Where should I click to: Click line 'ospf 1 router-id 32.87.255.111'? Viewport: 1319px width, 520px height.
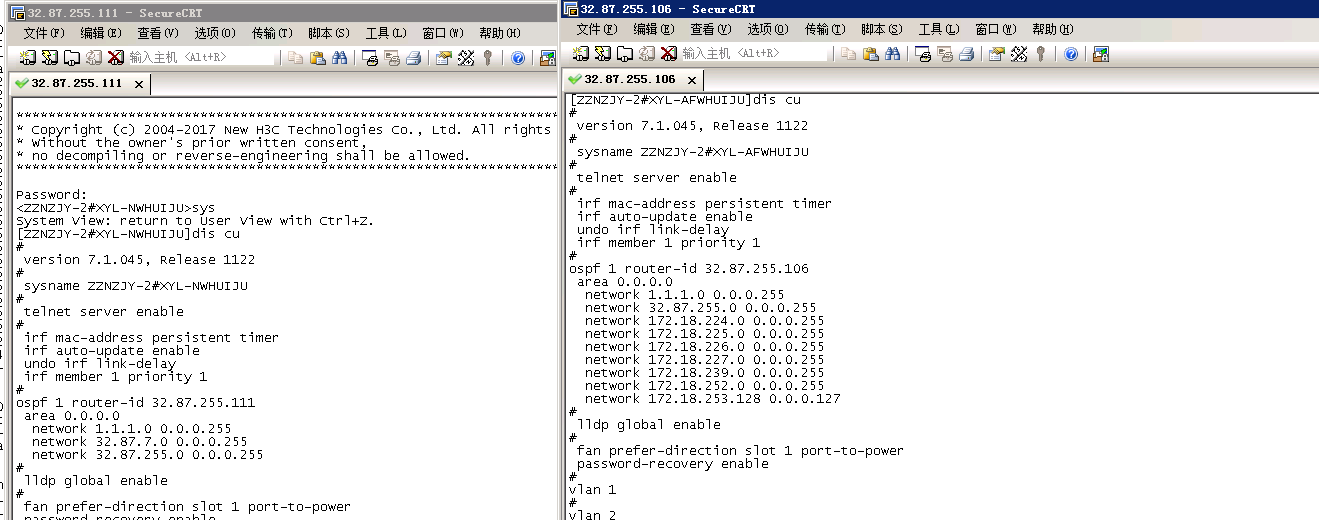pyautogui.click(x=136, y=403)
